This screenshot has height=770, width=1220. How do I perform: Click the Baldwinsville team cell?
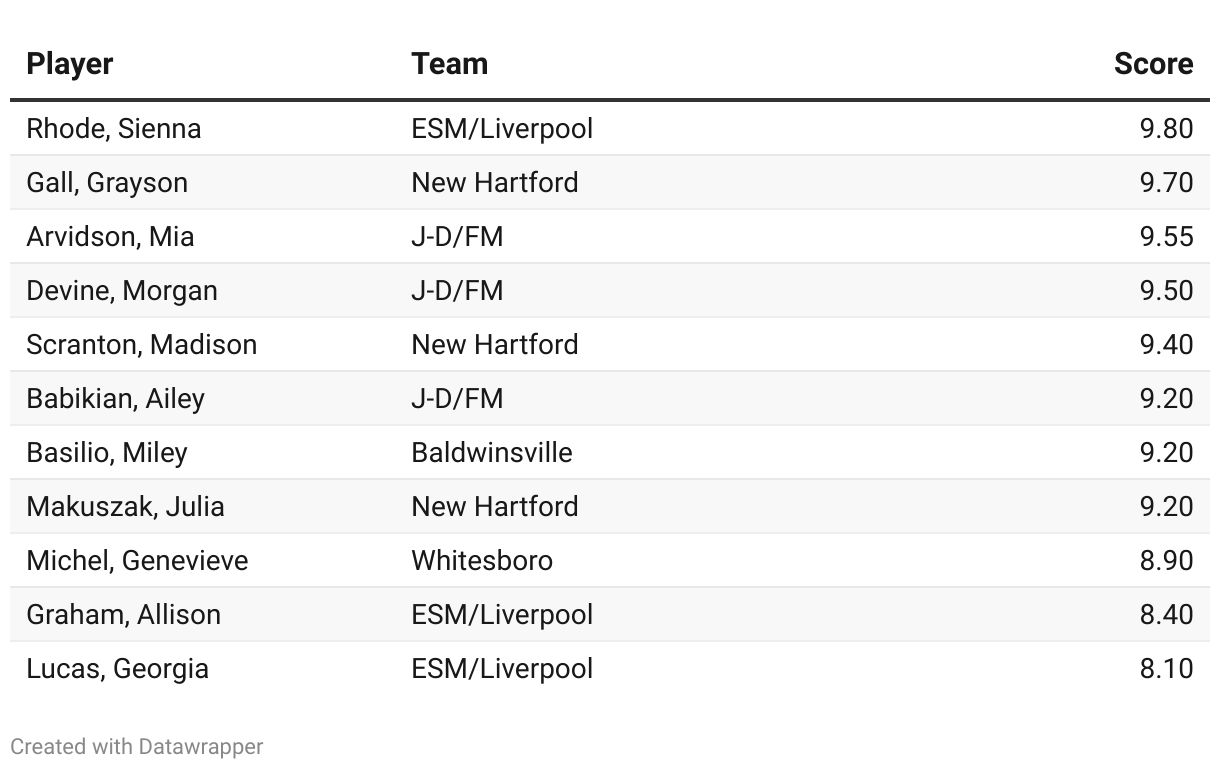(x=492, y=453)
